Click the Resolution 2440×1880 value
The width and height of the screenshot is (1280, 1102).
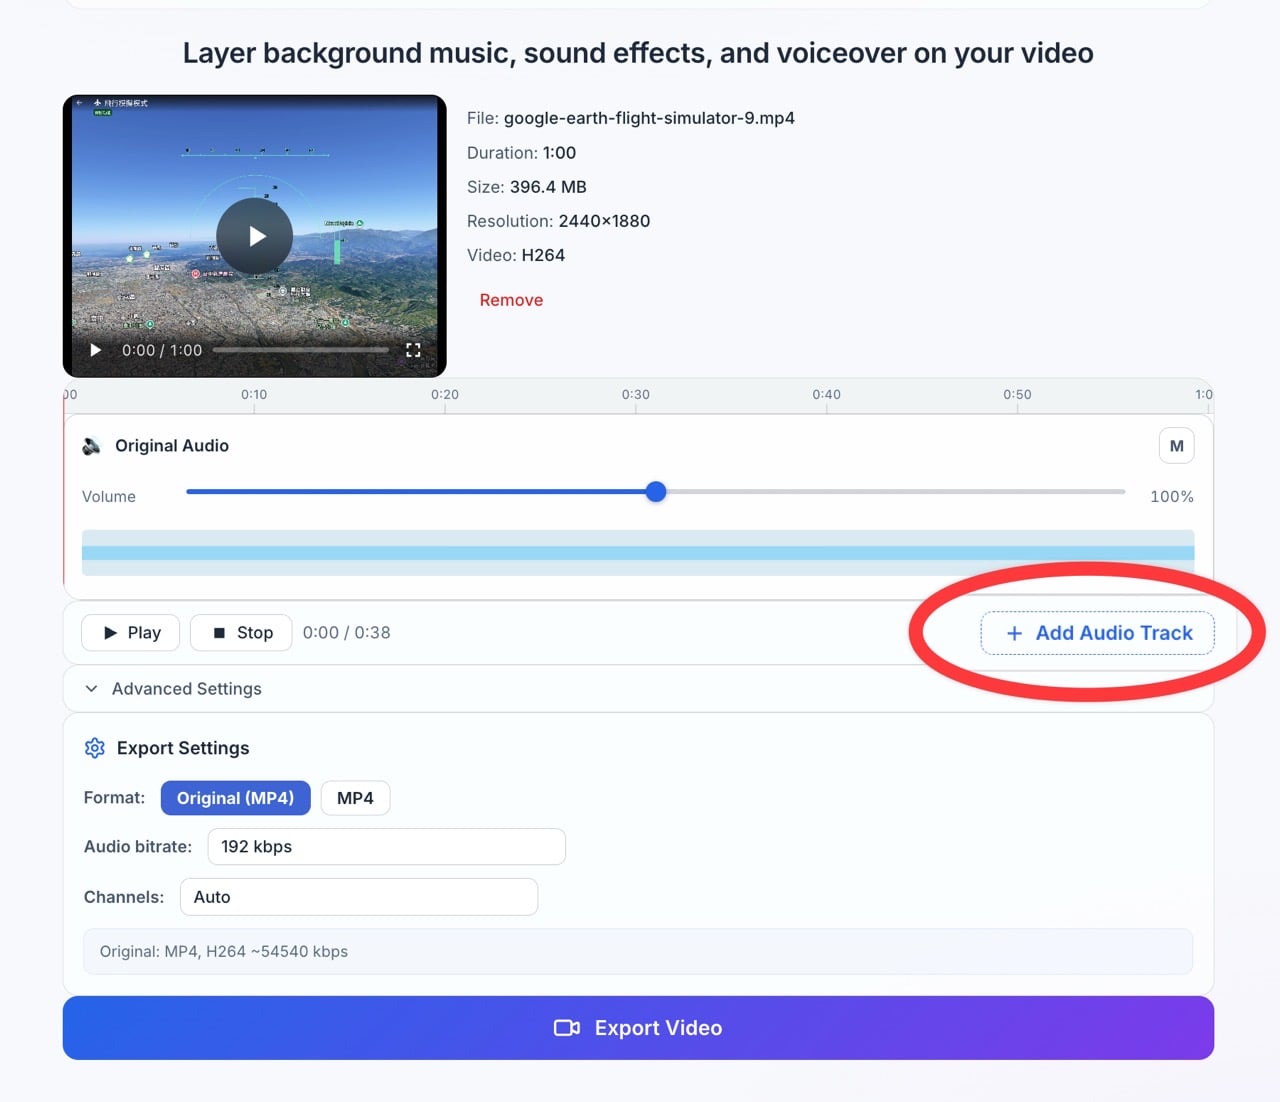point(604,221)
